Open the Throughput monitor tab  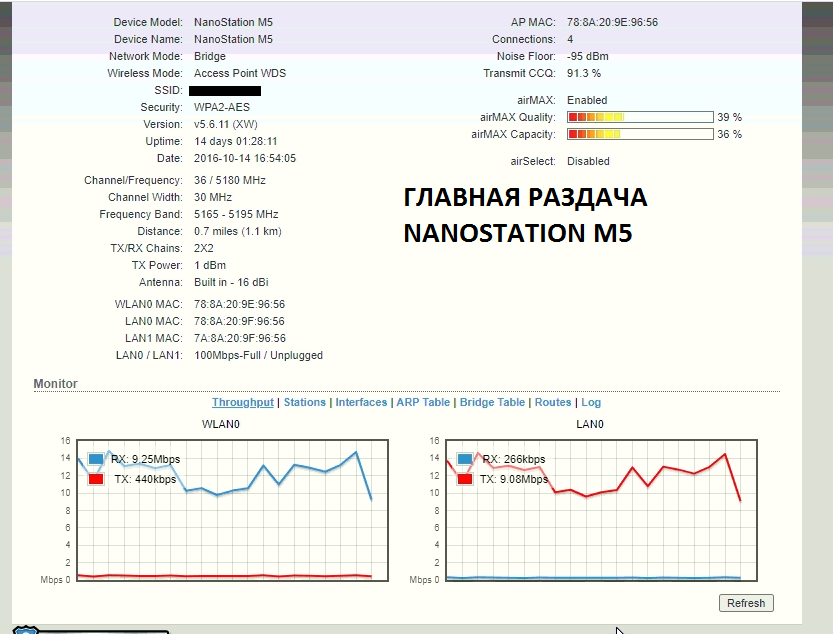point(243,402)
